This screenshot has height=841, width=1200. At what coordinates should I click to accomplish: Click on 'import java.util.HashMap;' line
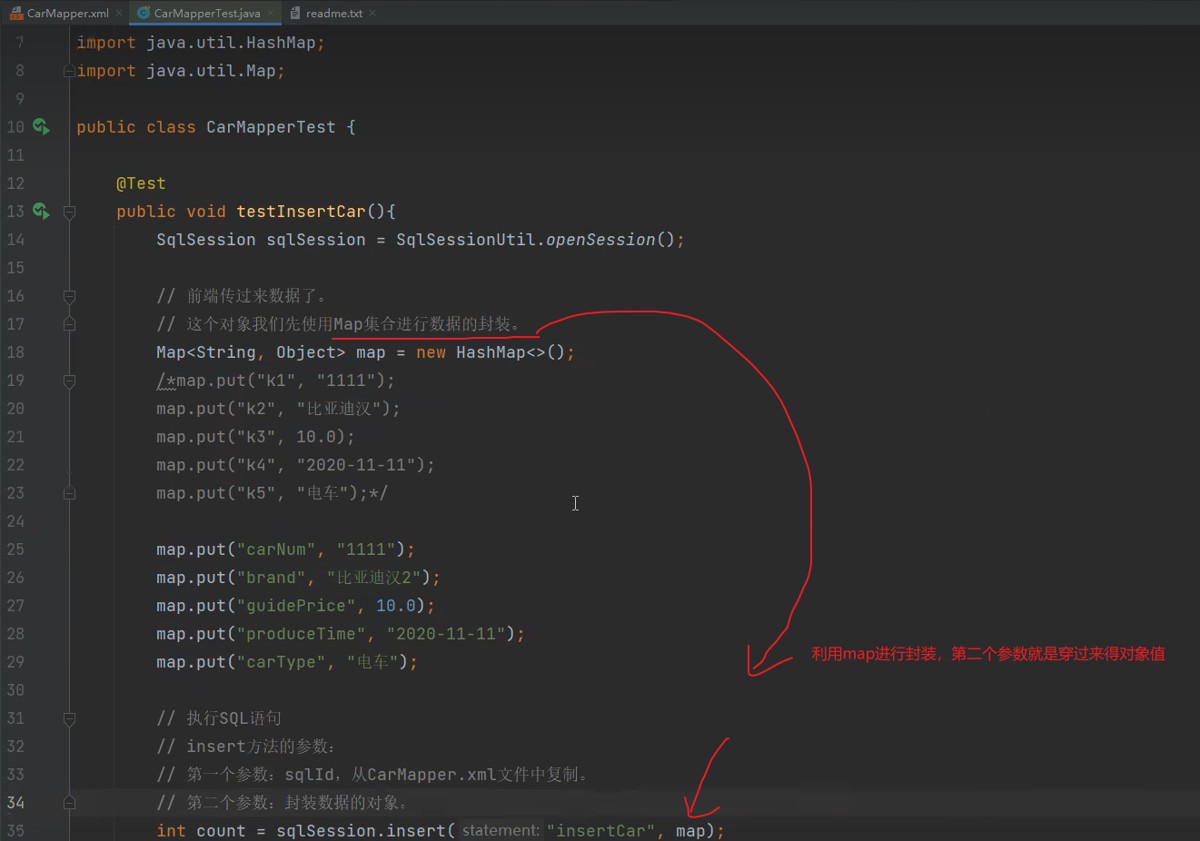(201, 43)
